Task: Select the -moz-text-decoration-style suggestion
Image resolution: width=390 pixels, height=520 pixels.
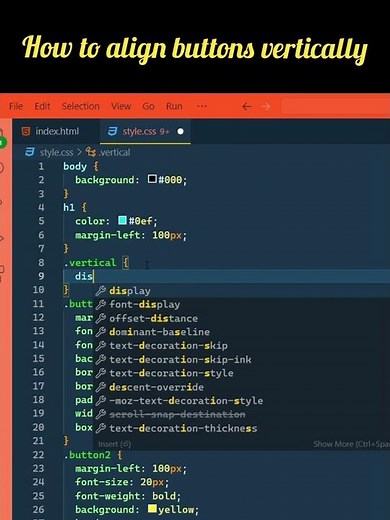Action: point(241,401)
